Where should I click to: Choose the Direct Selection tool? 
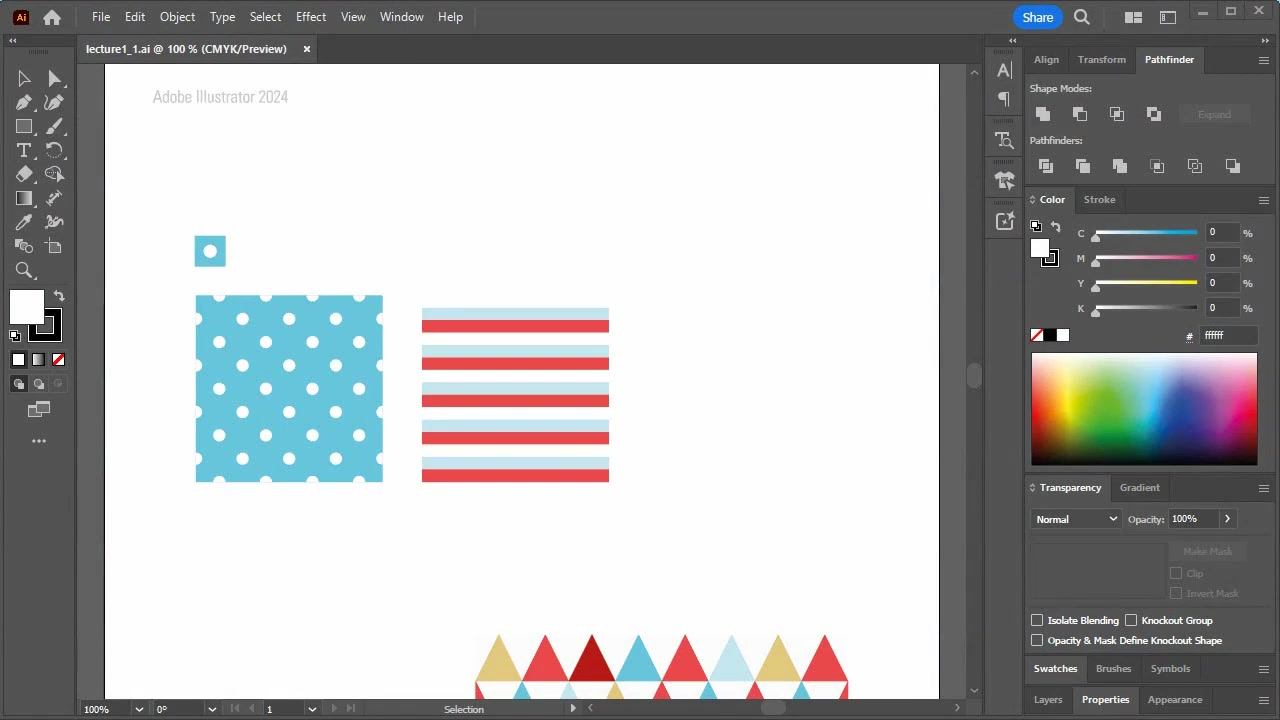coord(54,79)
